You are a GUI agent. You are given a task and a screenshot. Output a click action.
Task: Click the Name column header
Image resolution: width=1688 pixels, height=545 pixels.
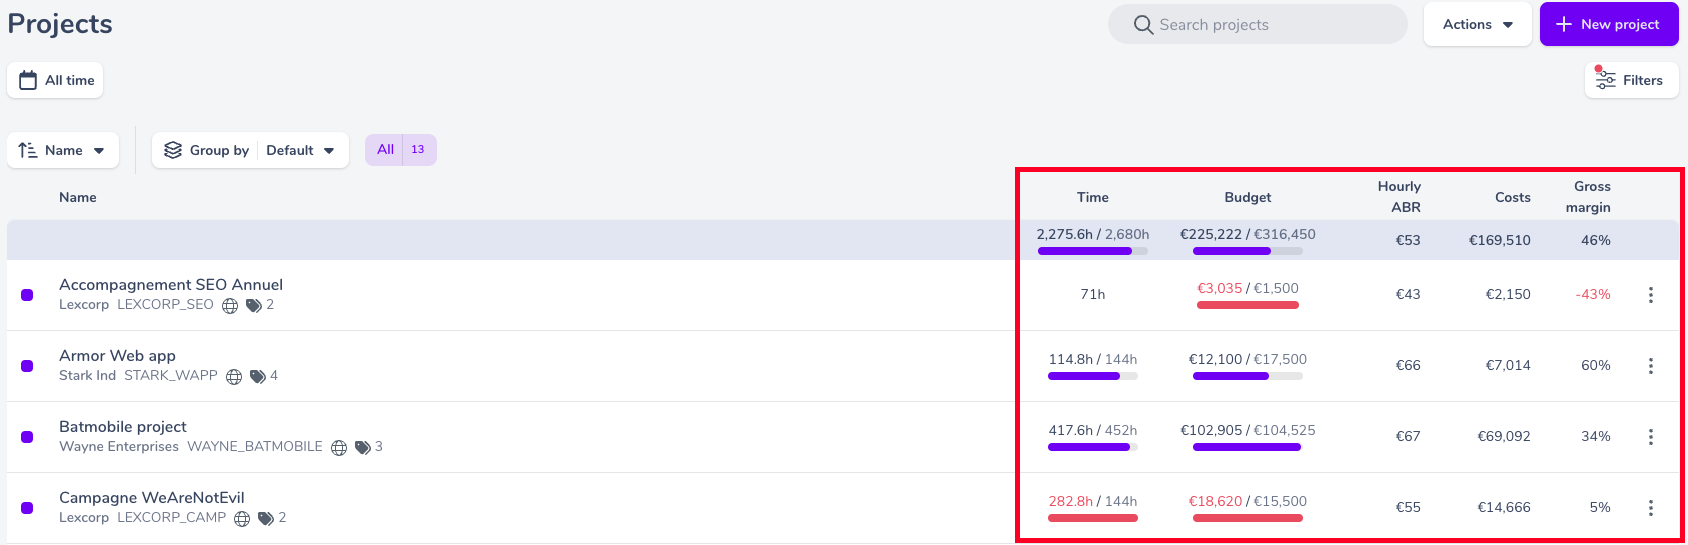pos(78,197)
